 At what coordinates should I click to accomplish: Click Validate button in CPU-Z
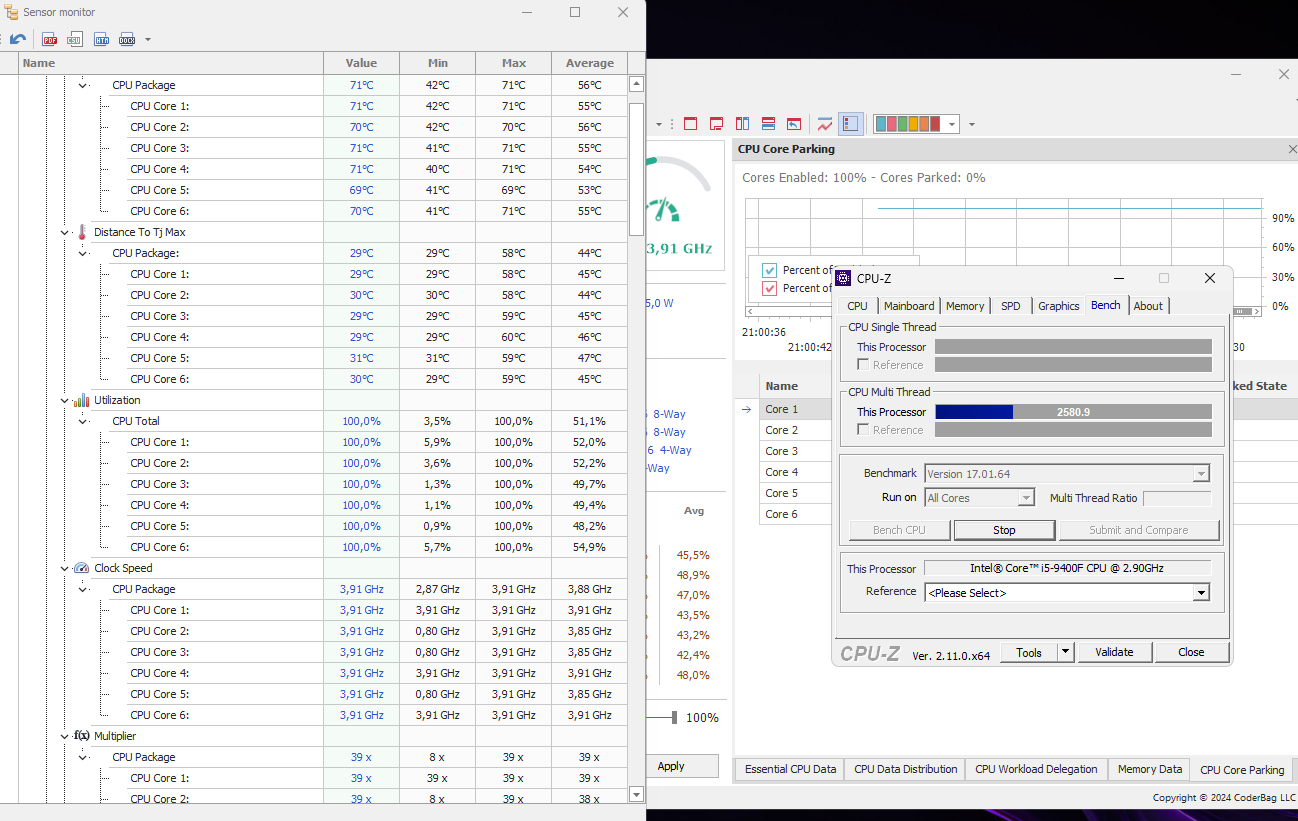[1114, 652]
